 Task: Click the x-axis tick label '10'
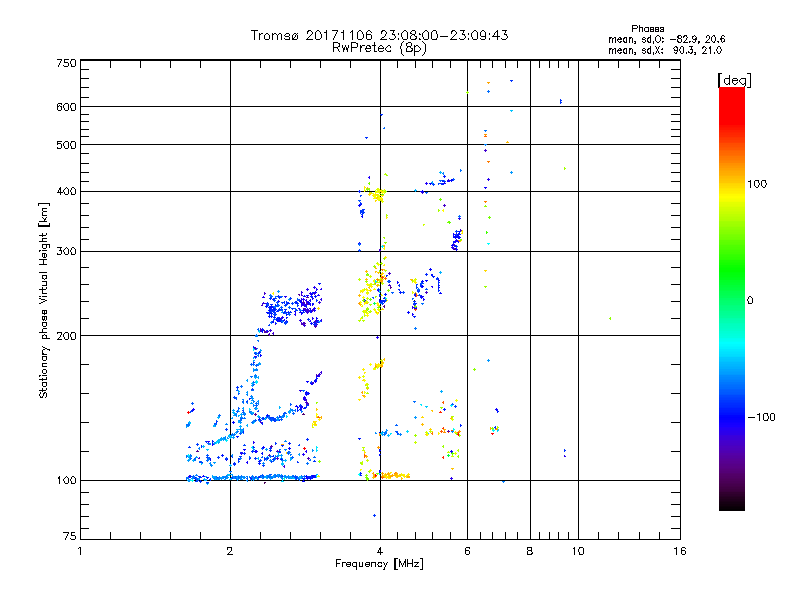pyautogui.click(x=578, y=551)
